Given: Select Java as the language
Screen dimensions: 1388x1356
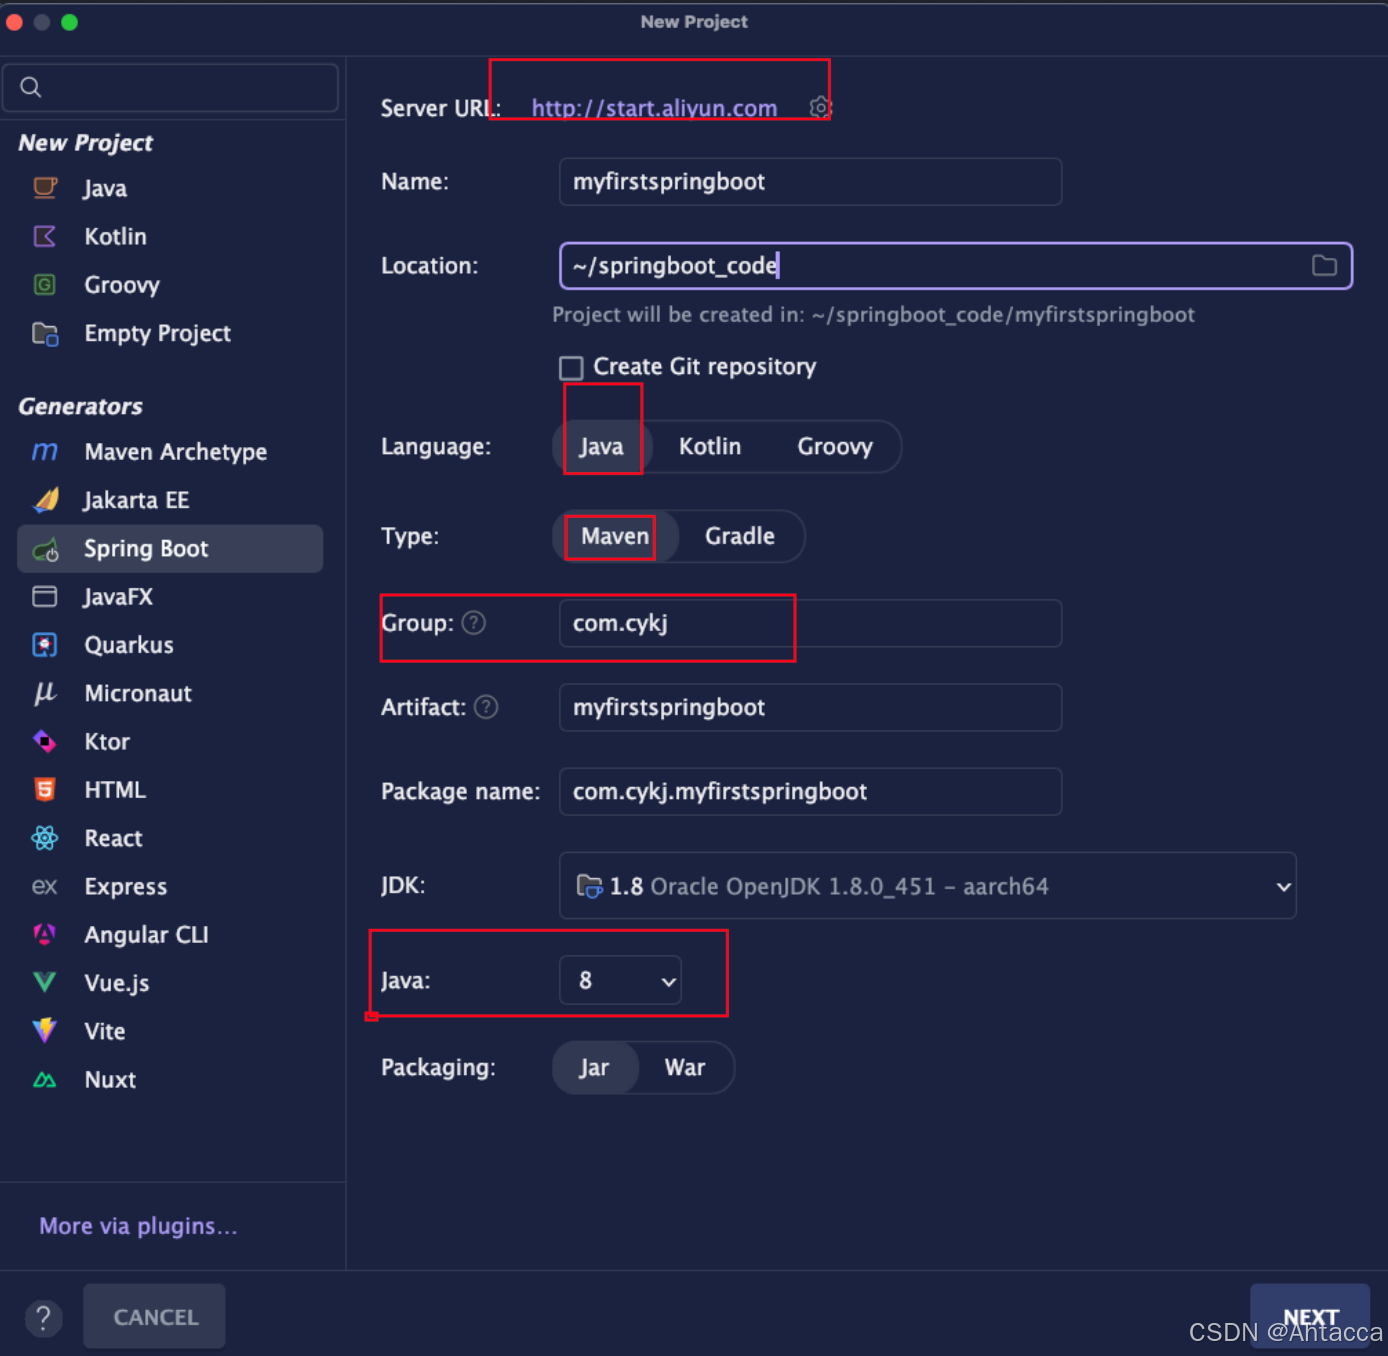Looking at the screenshot, I should pyautogui.click(x=602, y=447).
